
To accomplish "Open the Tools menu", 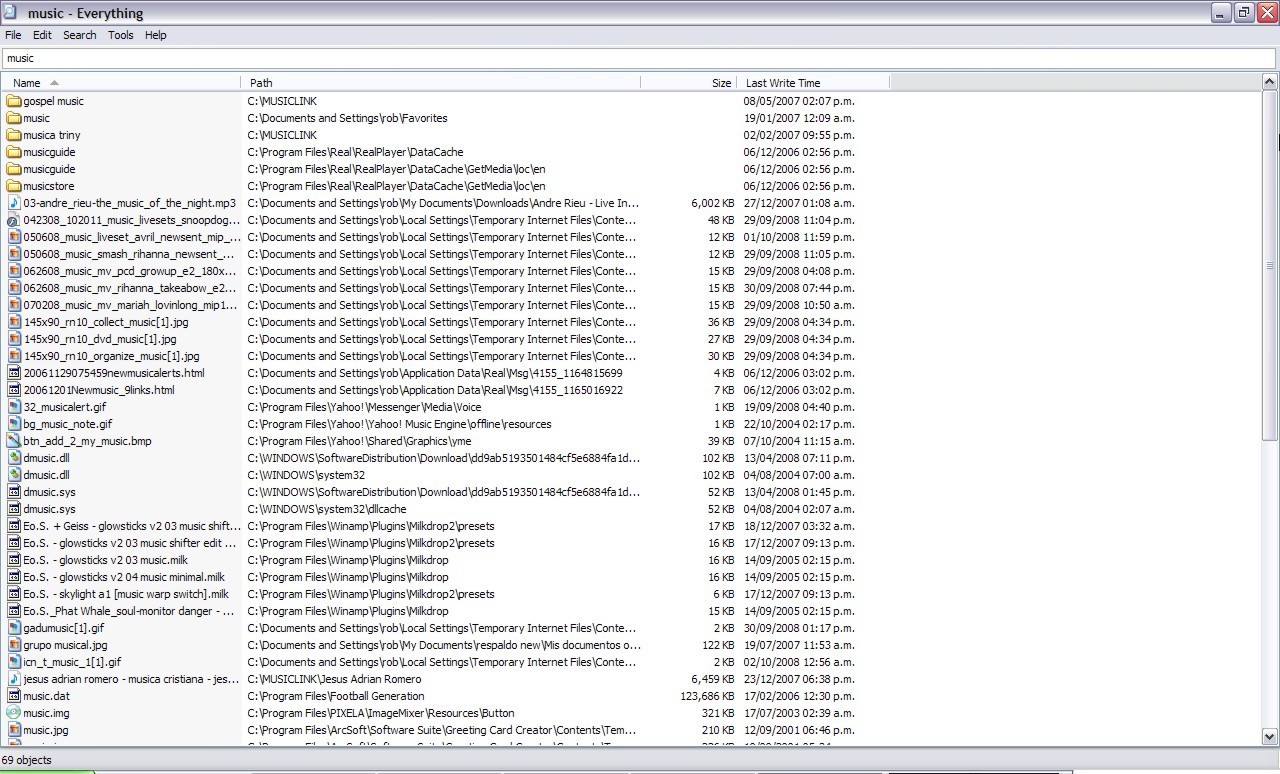I will [x=121, y=35].
